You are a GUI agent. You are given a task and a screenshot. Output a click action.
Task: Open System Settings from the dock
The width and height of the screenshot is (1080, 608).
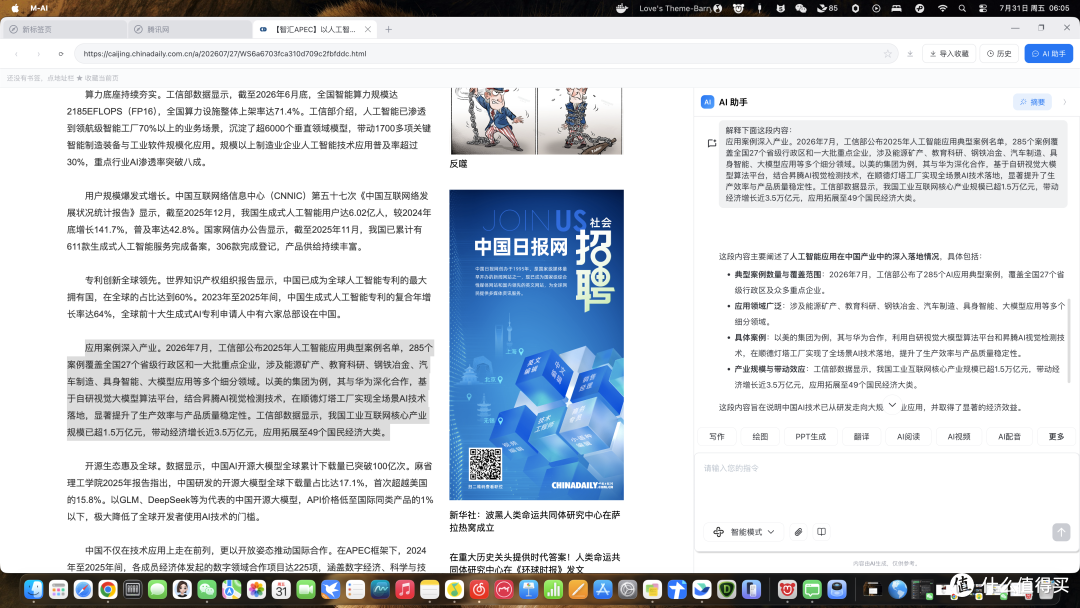pyautogui.click(x=627, y=589)
